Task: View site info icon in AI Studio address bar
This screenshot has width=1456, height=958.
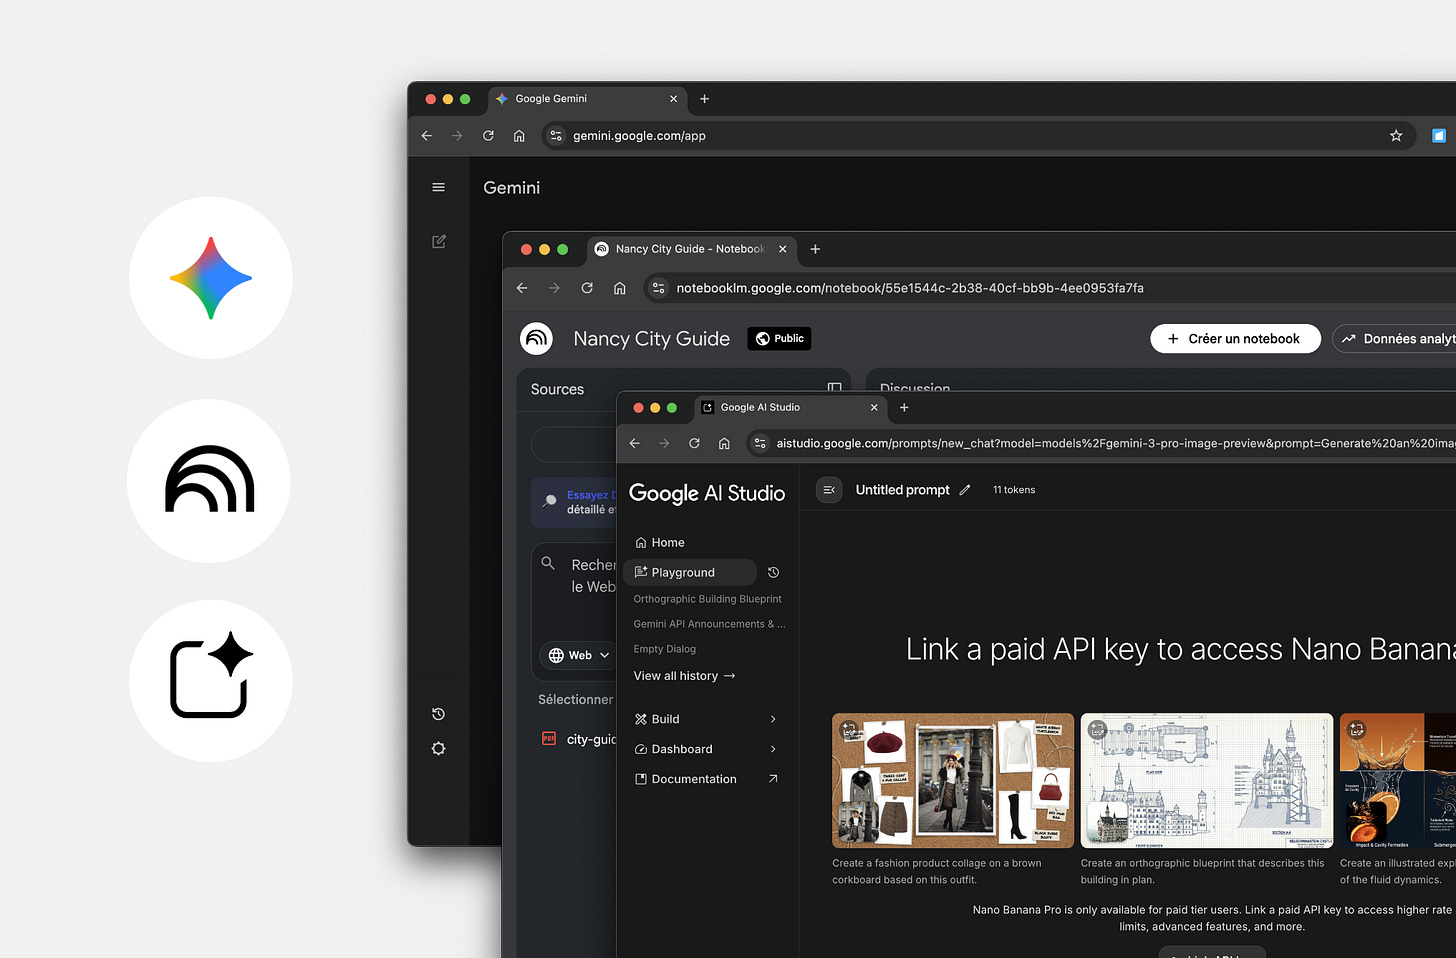Action: [760, 443]
